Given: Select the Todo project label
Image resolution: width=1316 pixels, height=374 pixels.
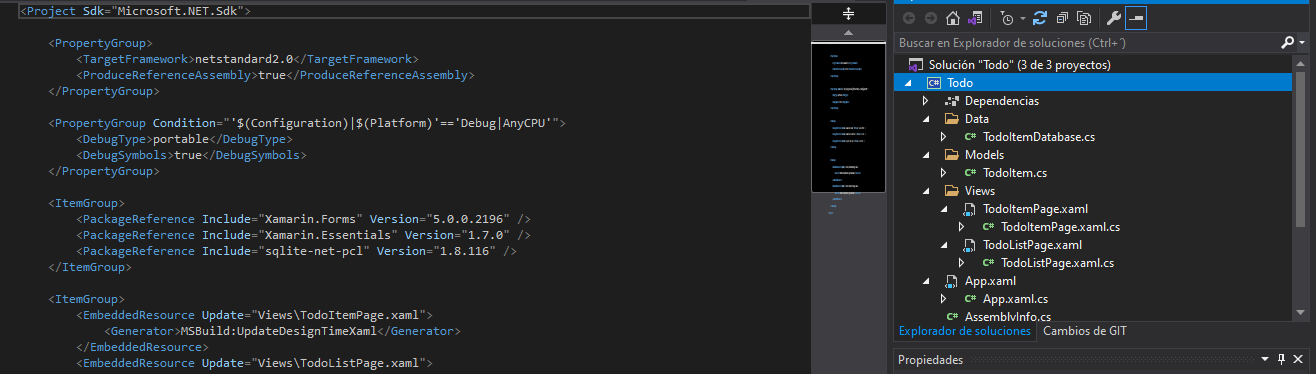Looking at the screenshot, I should pos(959,83).
